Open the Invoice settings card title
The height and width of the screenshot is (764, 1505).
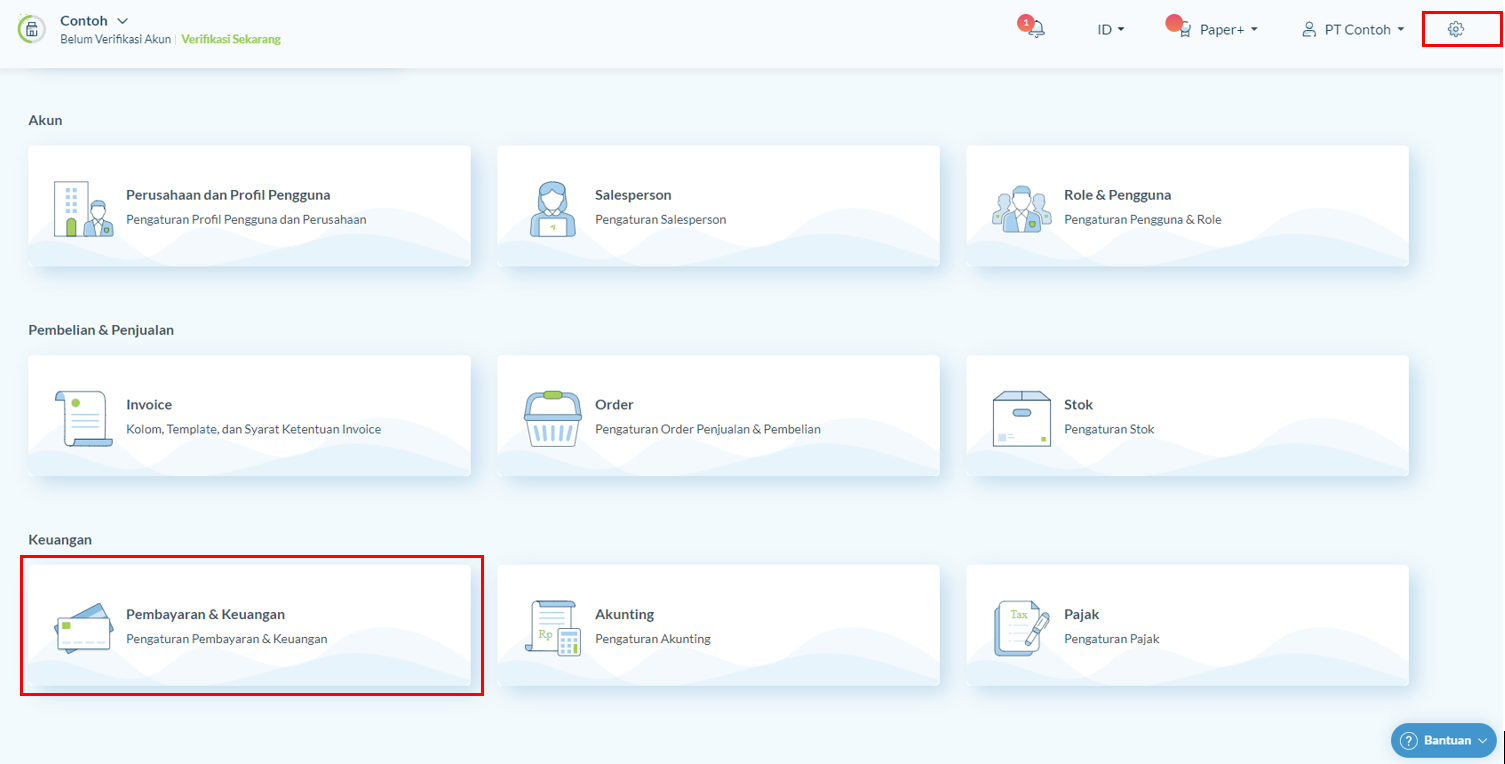149,405
